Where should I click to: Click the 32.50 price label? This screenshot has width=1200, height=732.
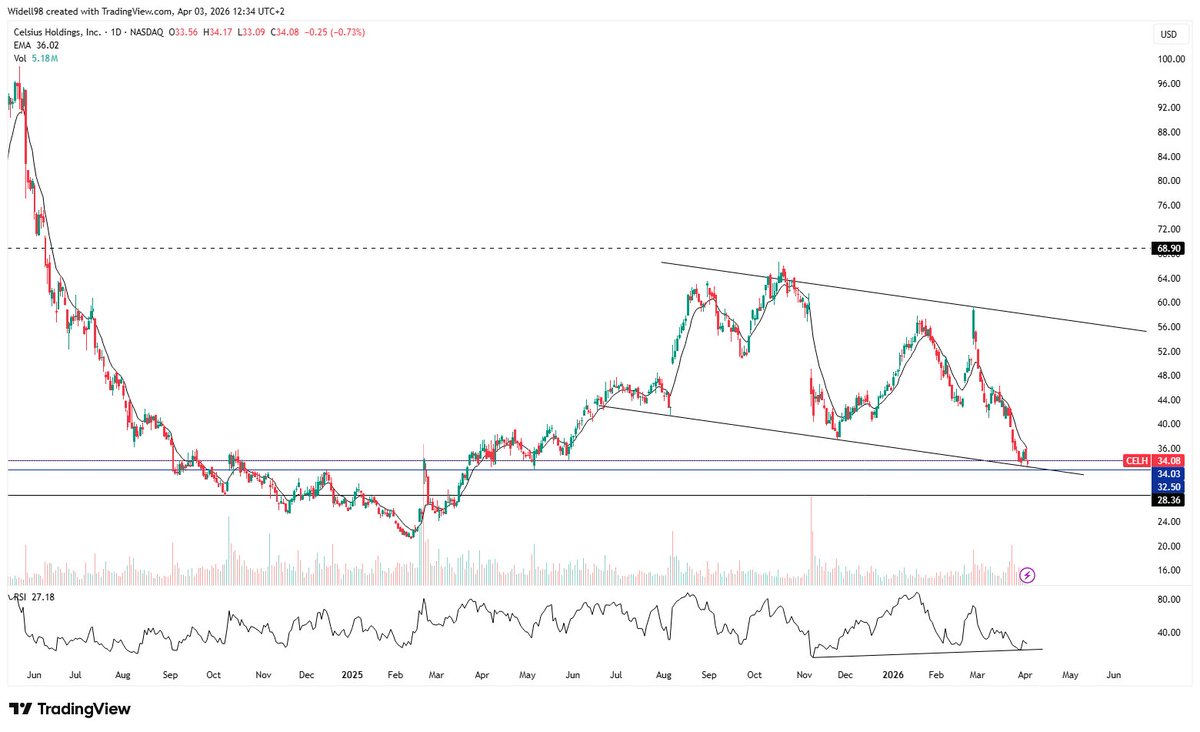point(1168,486)
